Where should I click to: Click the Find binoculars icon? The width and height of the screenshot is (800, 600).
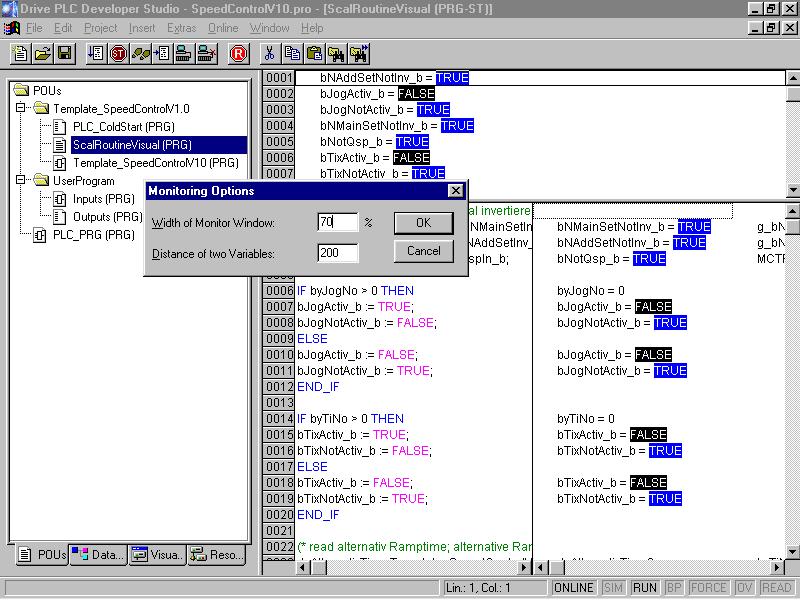tap(336, 54)
